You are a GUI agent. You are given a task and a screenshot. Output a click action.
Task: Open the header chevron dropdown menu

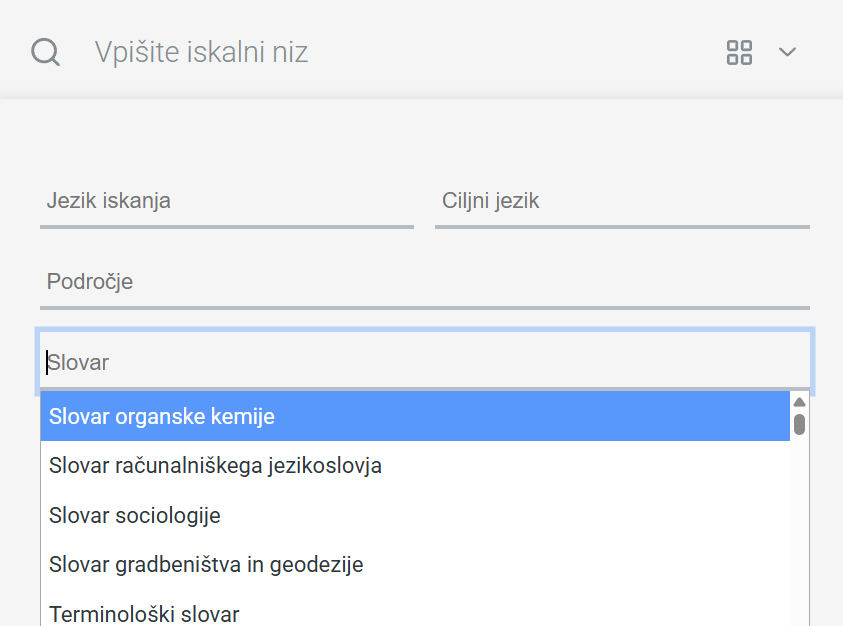tap(787, 52)
